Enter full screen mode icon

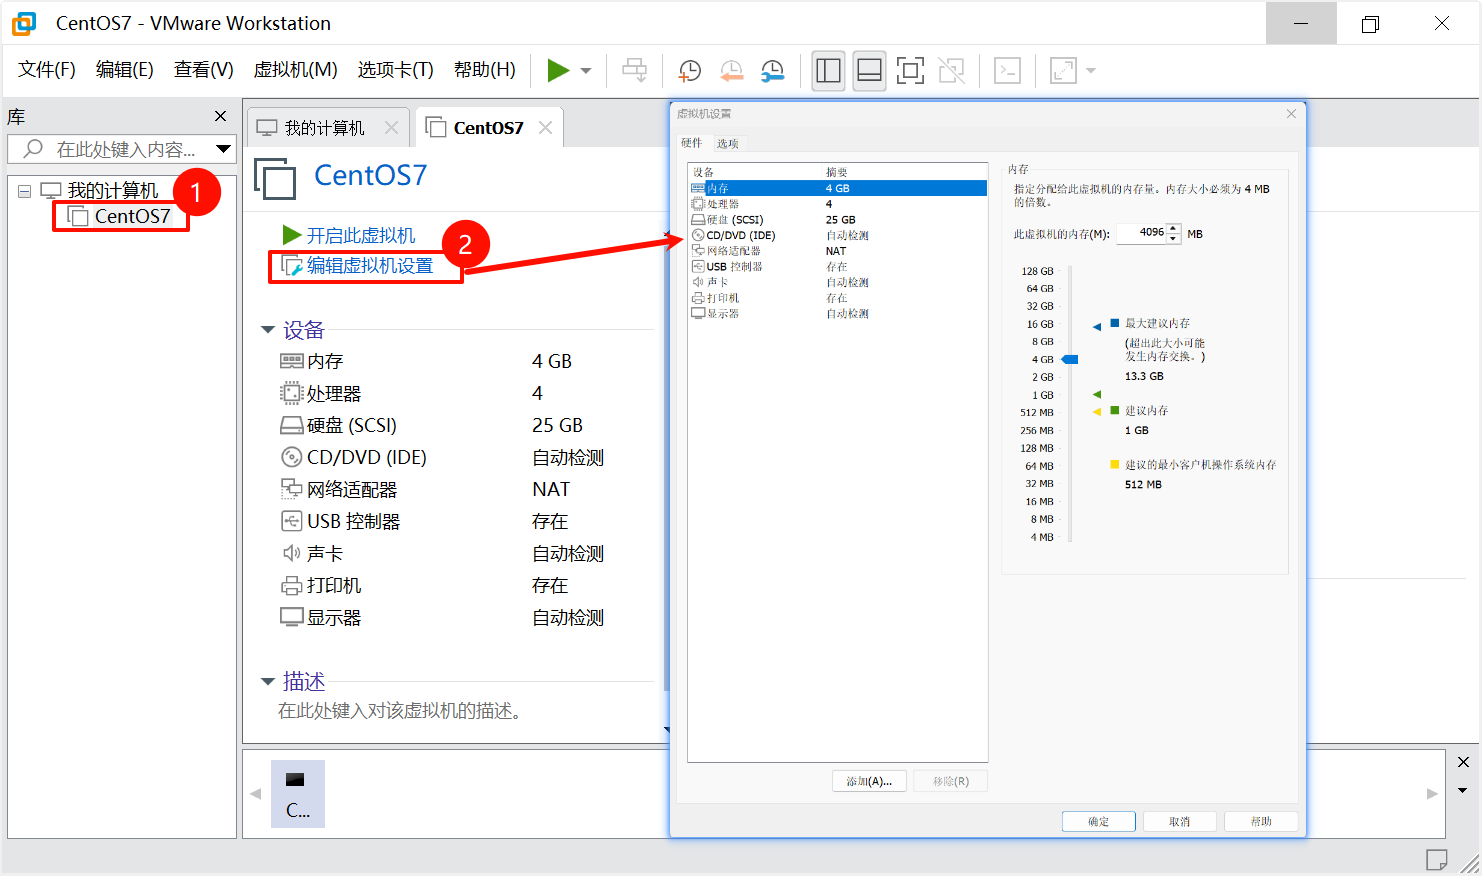tap(910, 70)
